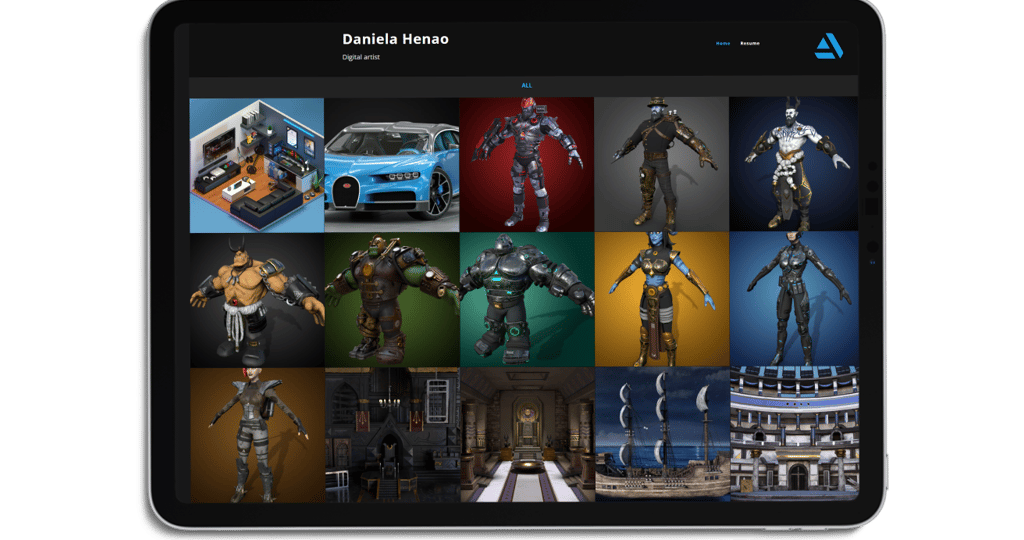1024x540 pixels.
Task: Select the ALL filter tab
Action: pos(526,86)
